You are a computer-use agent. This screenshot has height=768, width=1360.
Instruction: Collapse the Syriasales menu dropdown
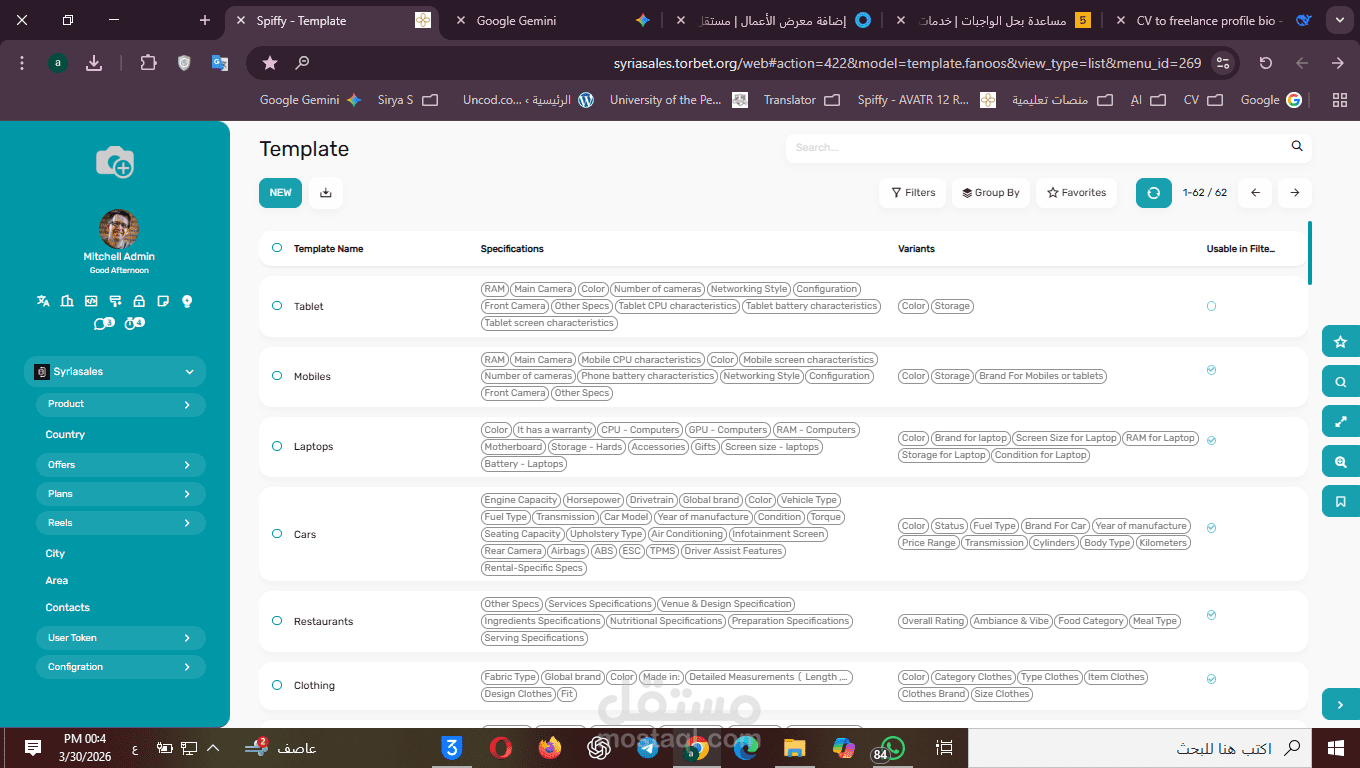[115, 372]
